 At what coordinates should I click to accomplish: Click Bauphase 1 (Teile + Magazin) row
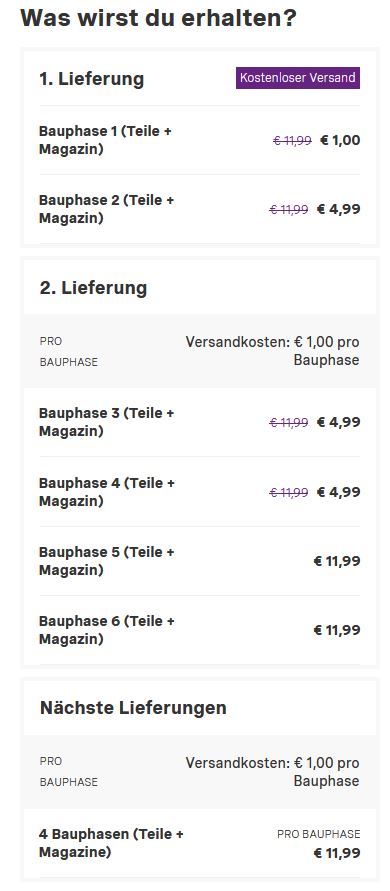point(200,140)
